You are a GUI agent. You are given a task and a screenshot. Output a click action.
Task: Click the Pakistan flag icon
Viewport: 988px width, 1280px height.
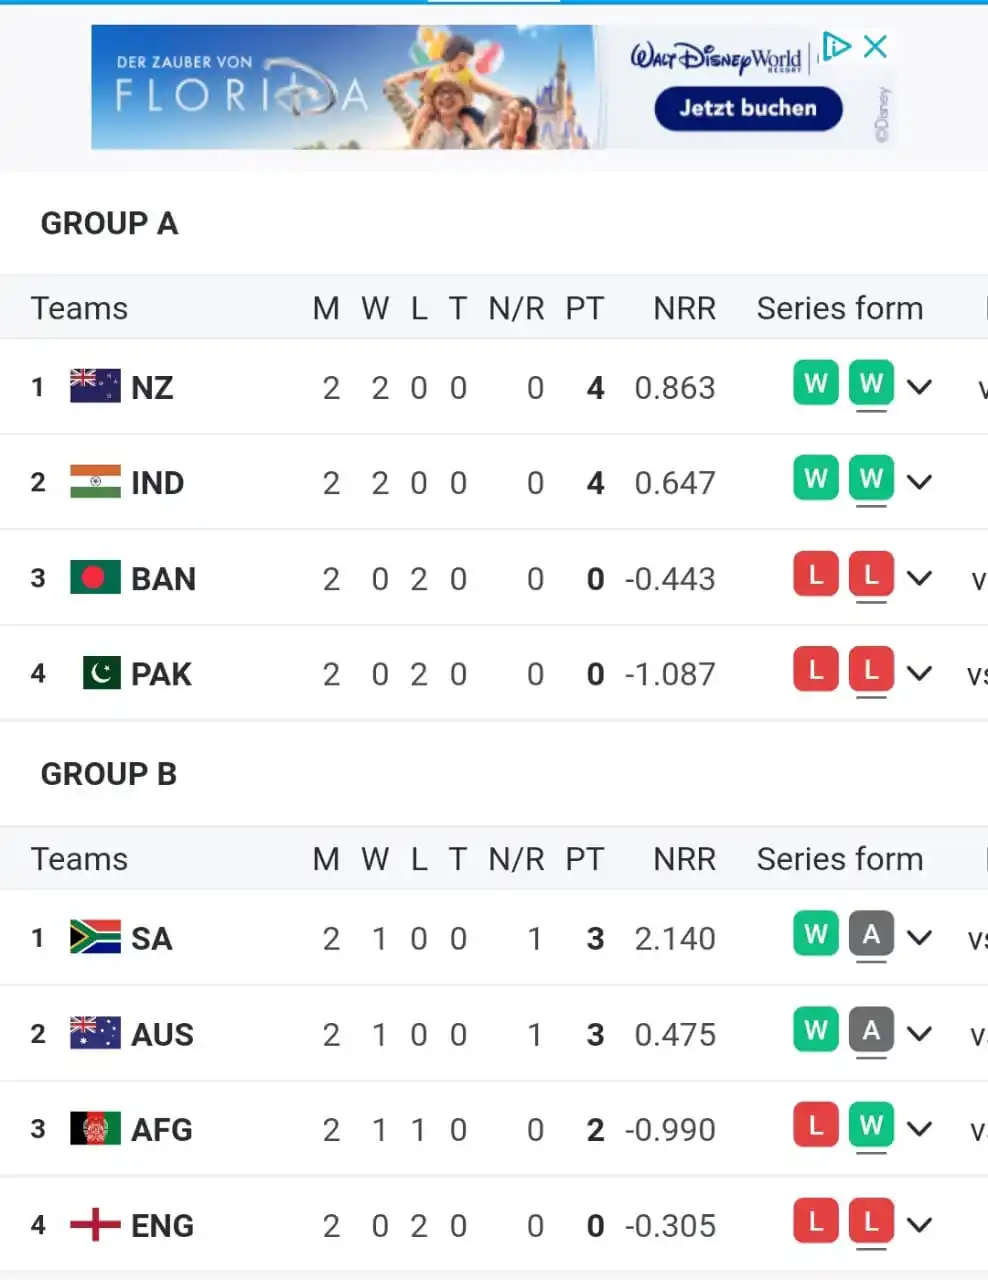click(x=101, y=673)
